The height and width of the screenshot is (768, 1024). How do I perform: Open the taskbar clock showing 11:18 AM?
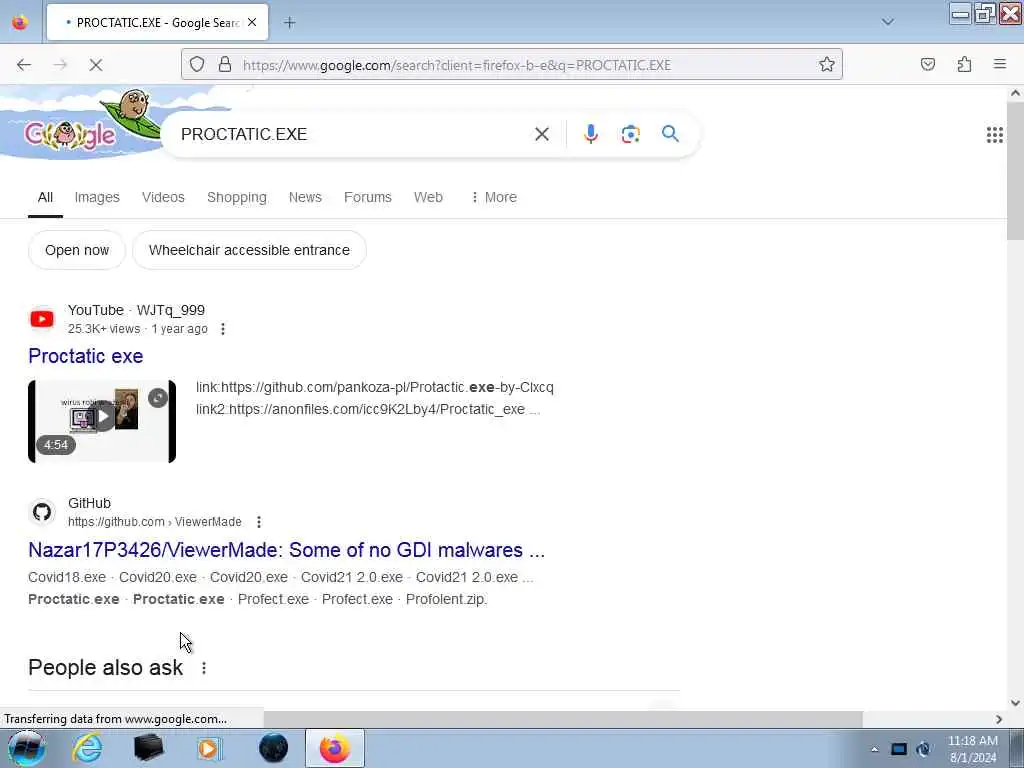coord(972,749)
